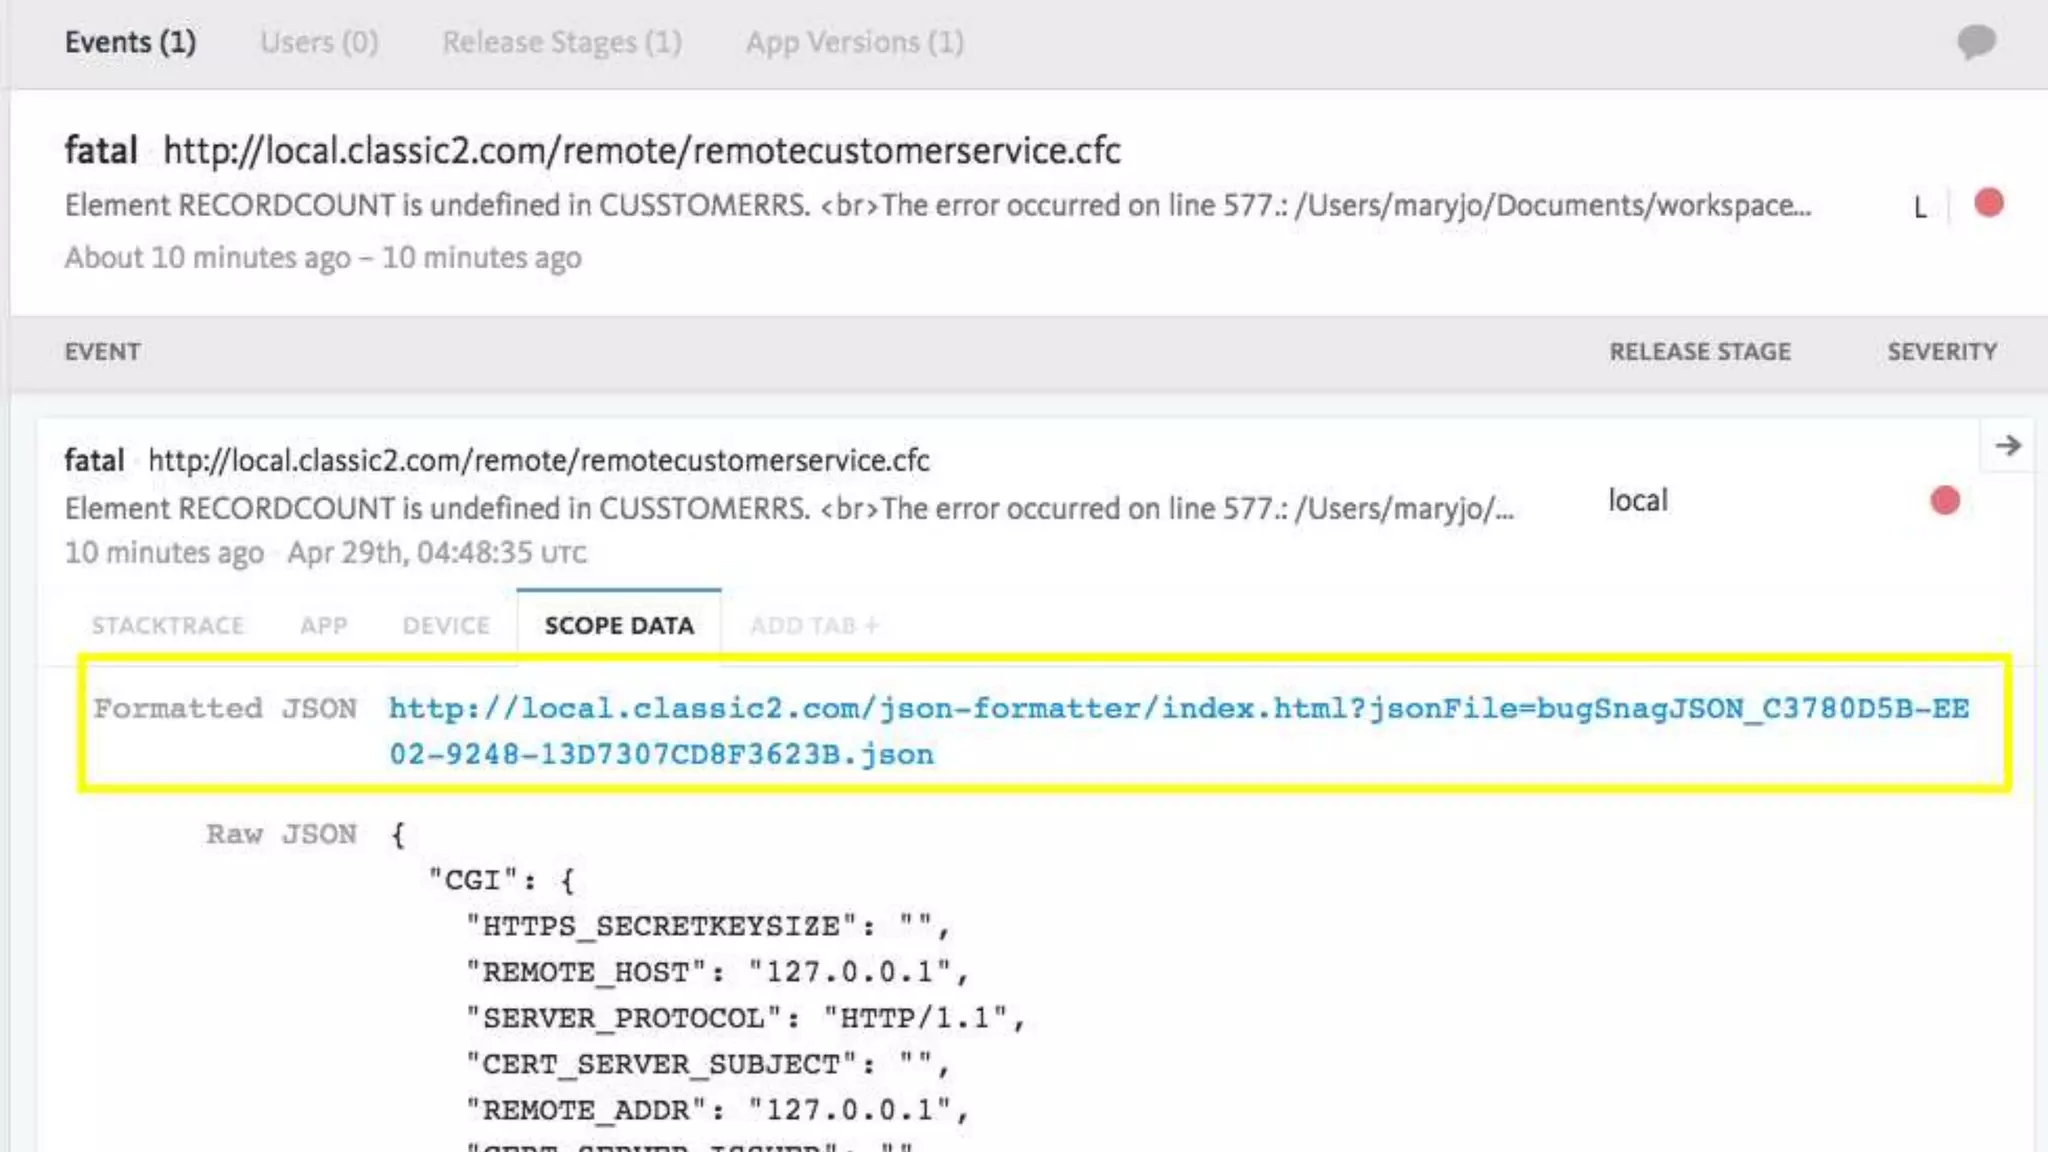
Task: Click the top fatal remotecustomerservice.cfc error title
Action: tap(641, 151)
